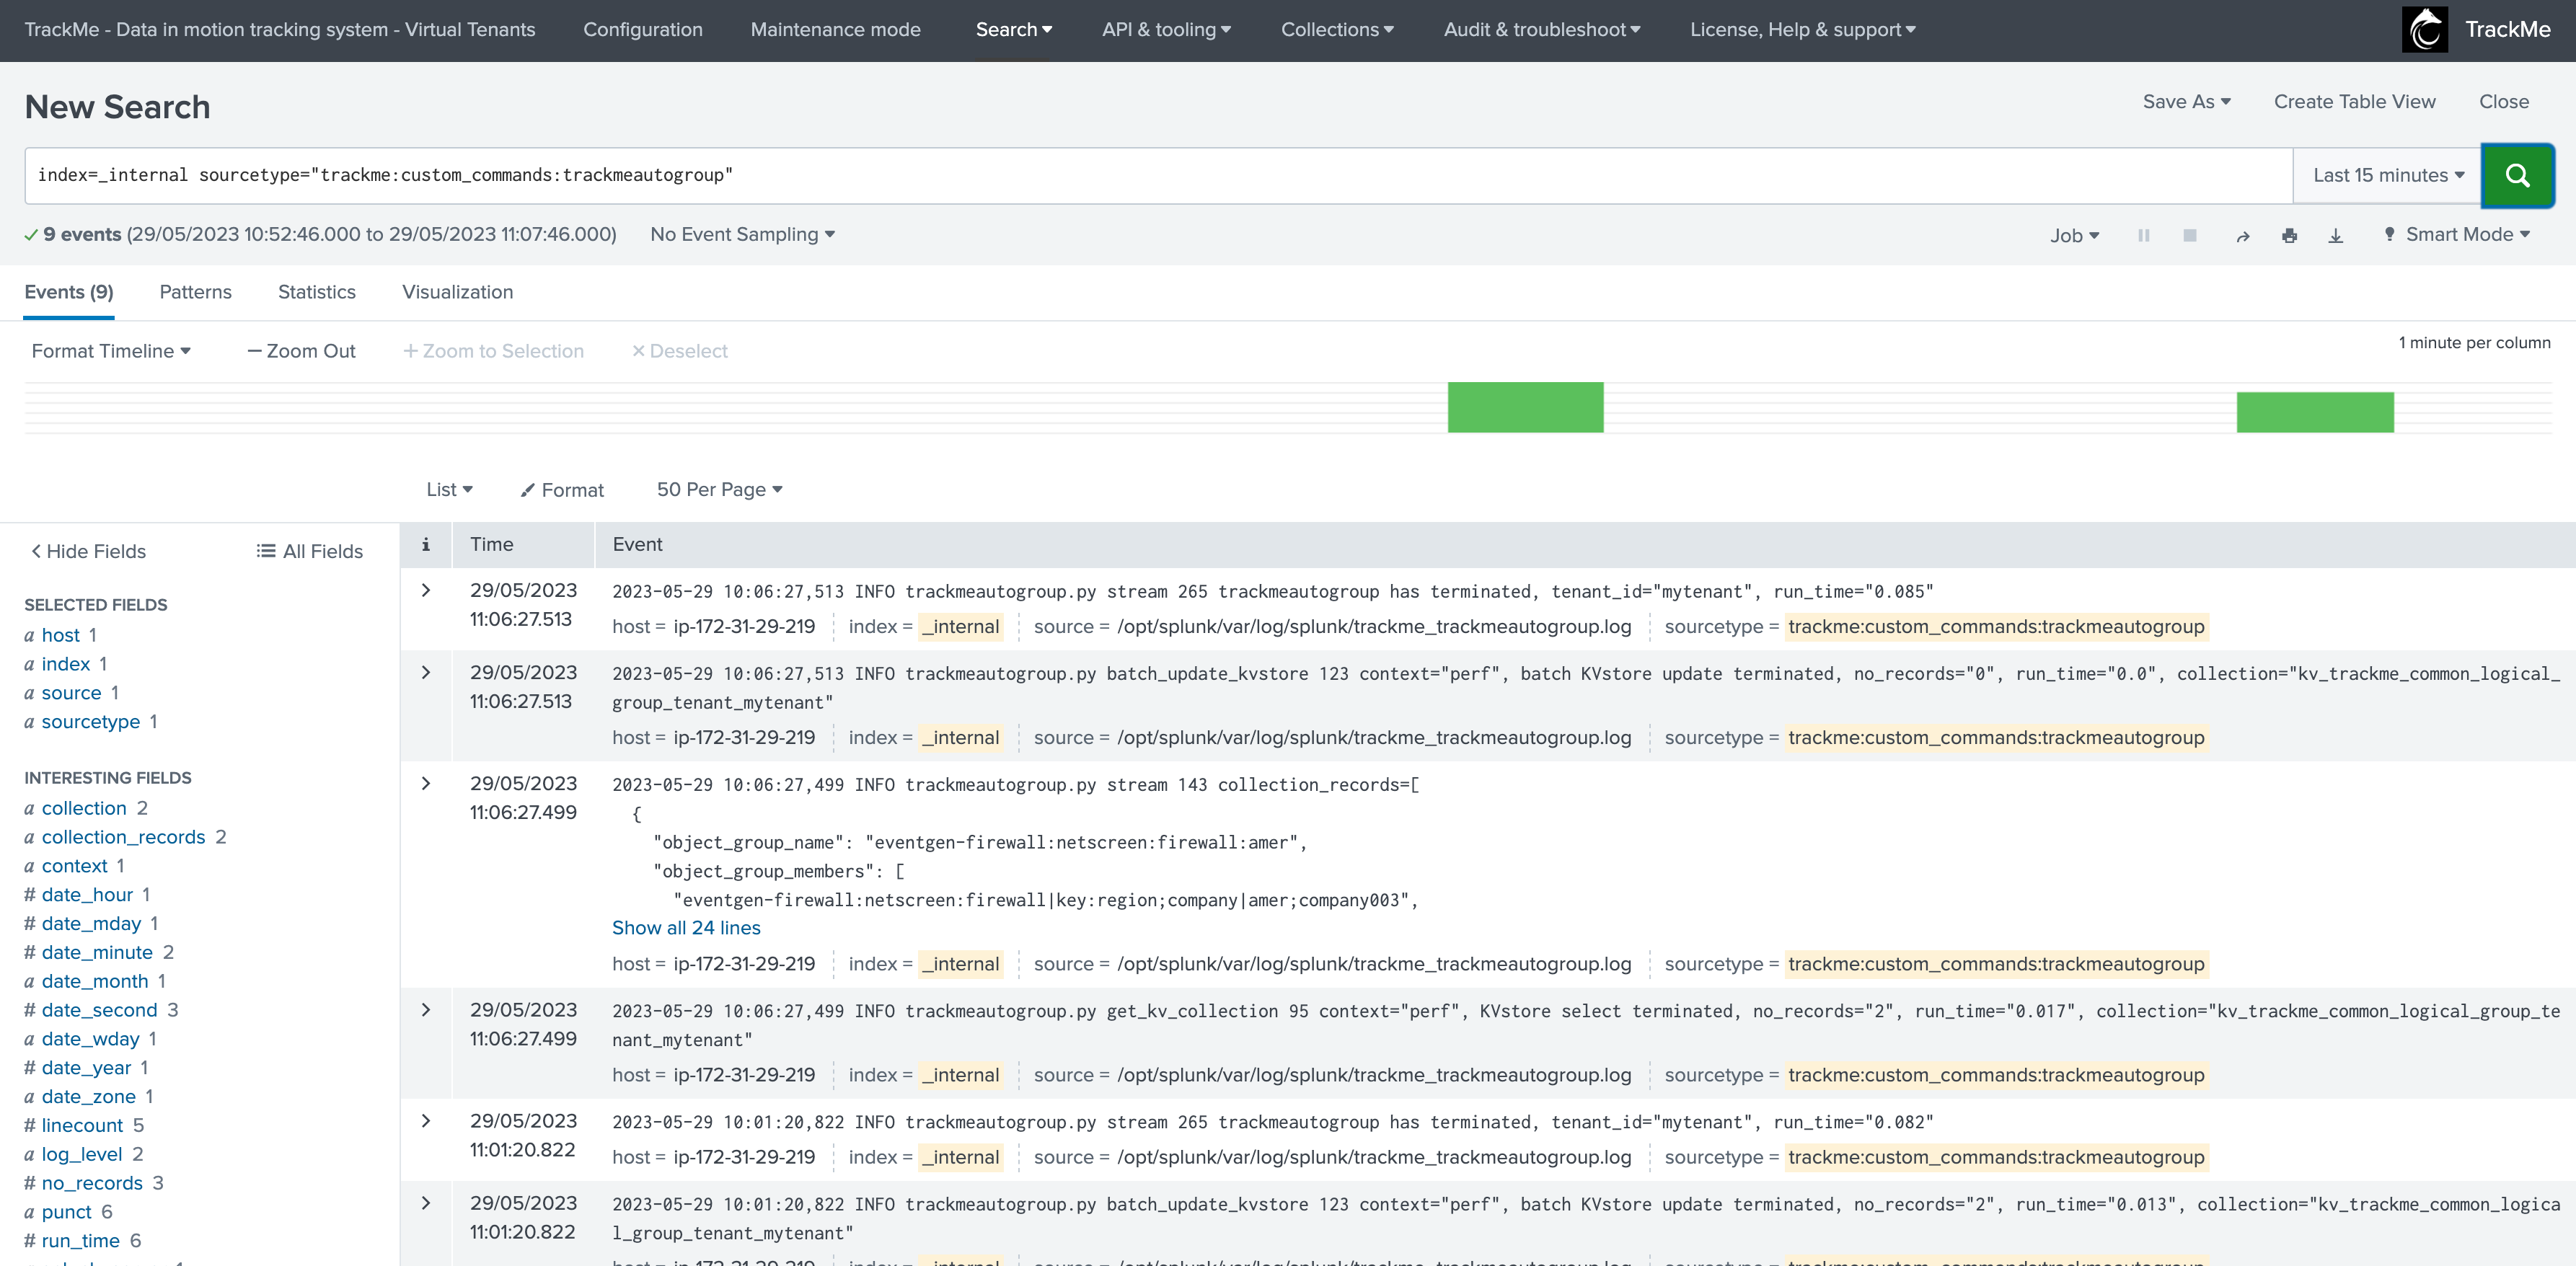
Task: Switch to the Statistics tab
Action: (x=316, y=292)
